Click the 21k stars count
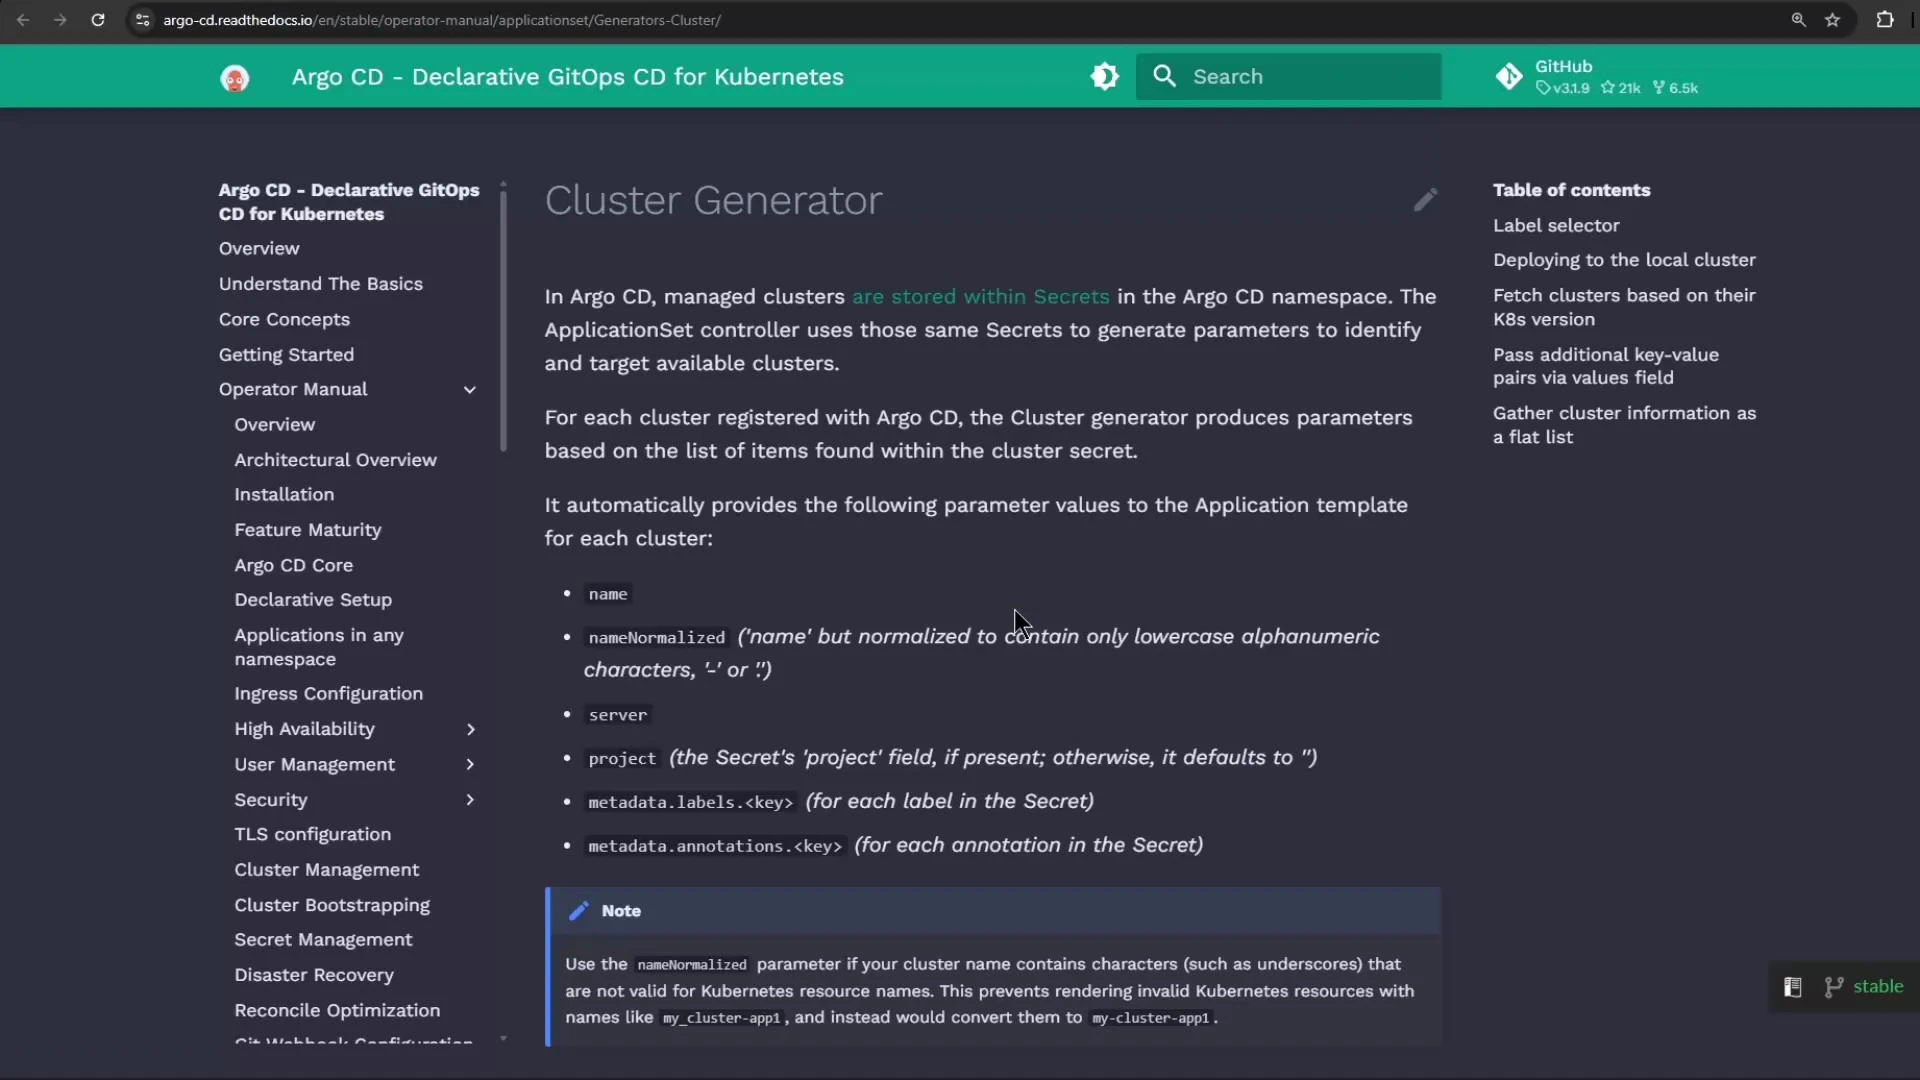This screenshot has width=1920, height=1080. coord(1620,88)
